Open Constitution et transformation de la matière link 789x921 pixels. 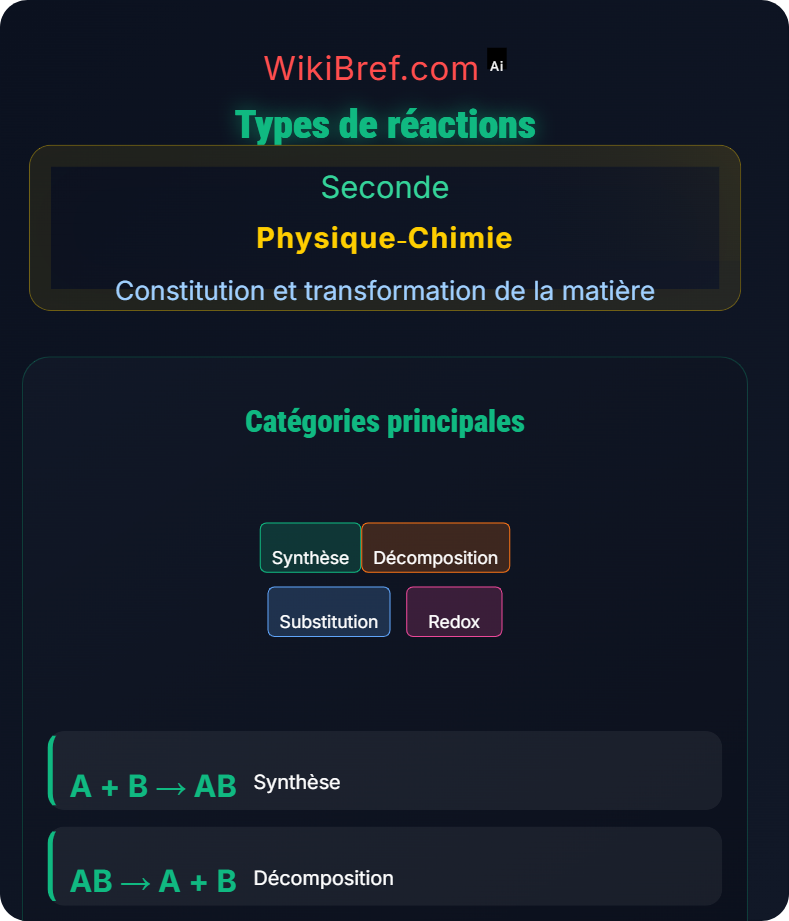[385, 291]
